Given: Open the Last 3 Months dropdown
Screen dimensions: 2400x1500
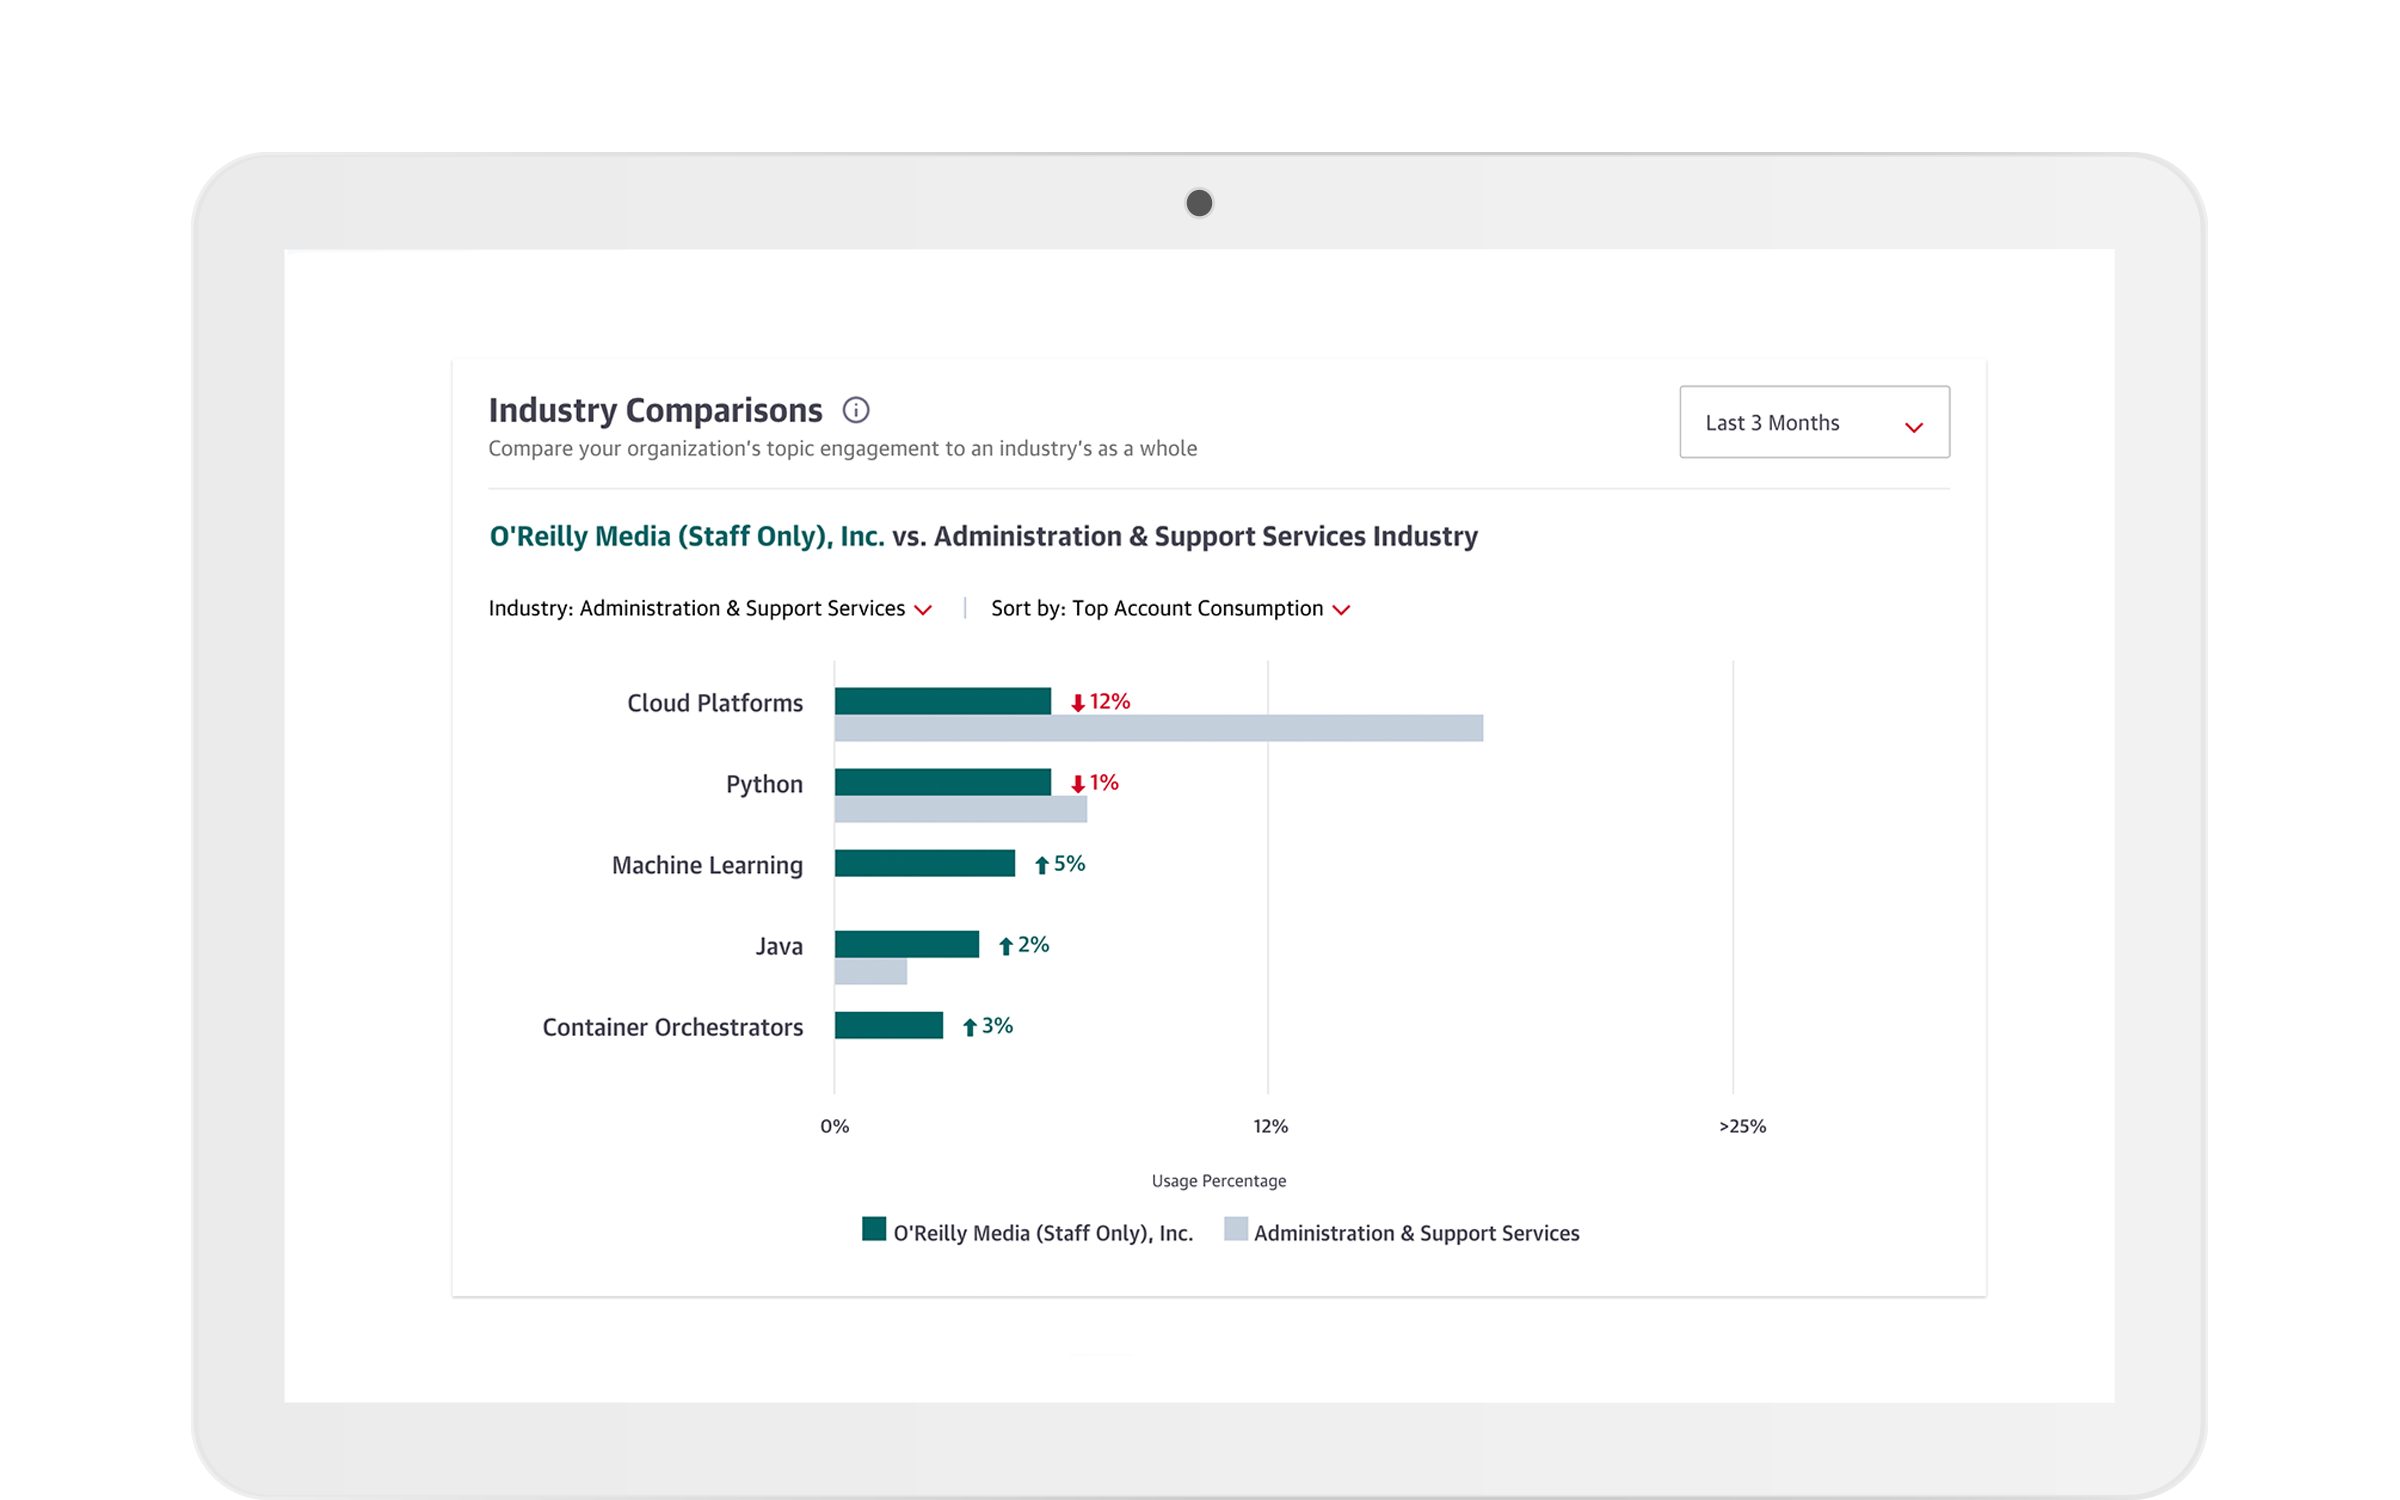Looking at the screenshot, I should (x=1814, y=422).
